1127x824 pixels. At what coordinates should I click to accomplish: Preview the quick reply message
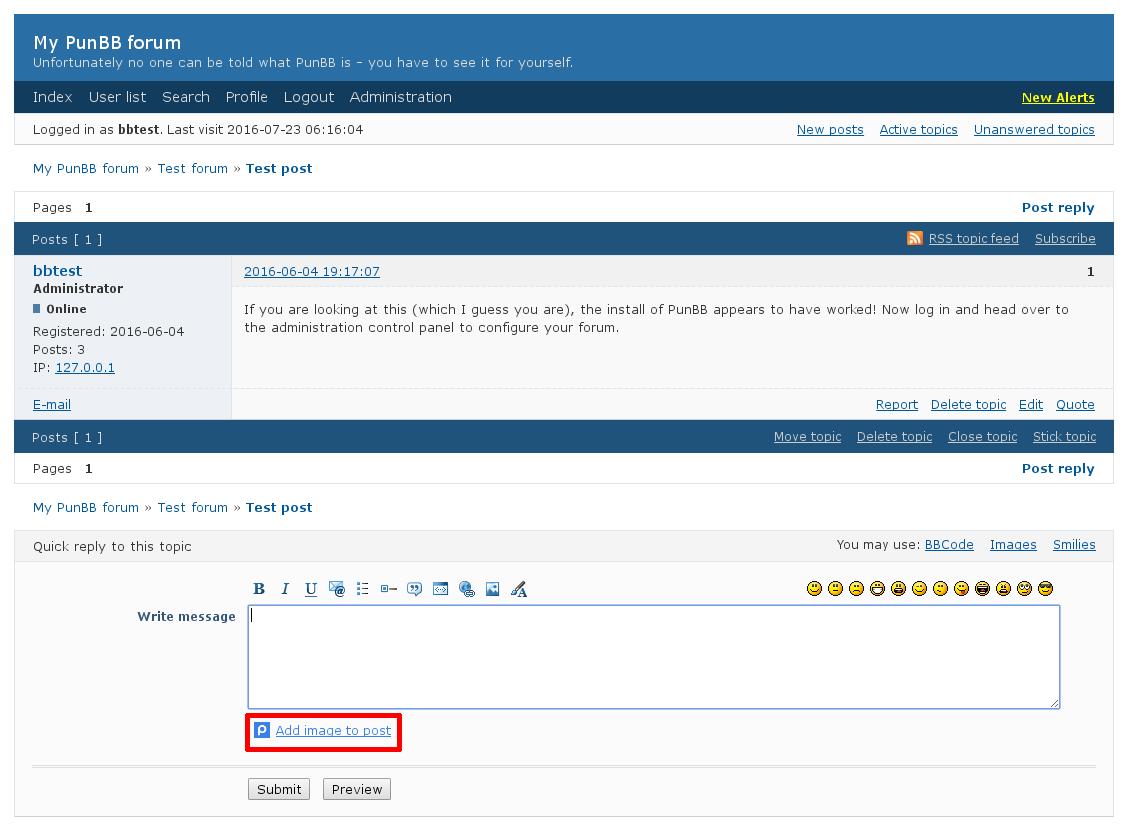(356, 789)
